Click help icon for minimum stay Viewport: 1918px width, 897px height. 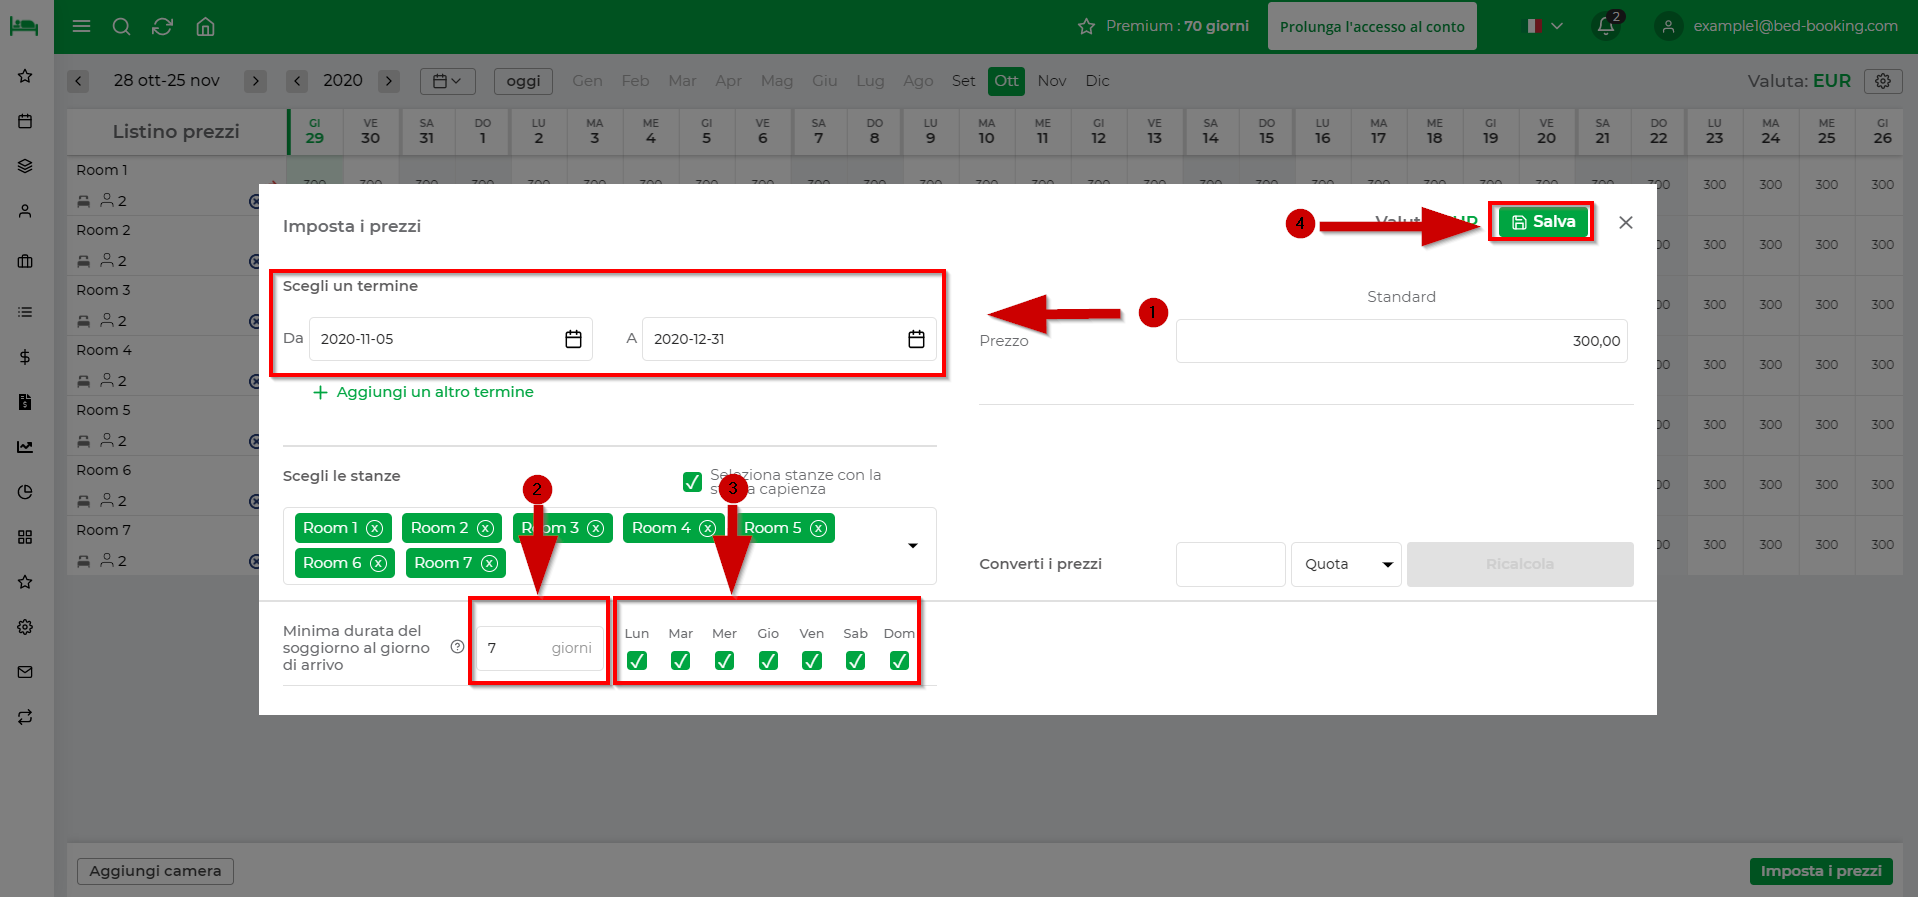(457, 647)
